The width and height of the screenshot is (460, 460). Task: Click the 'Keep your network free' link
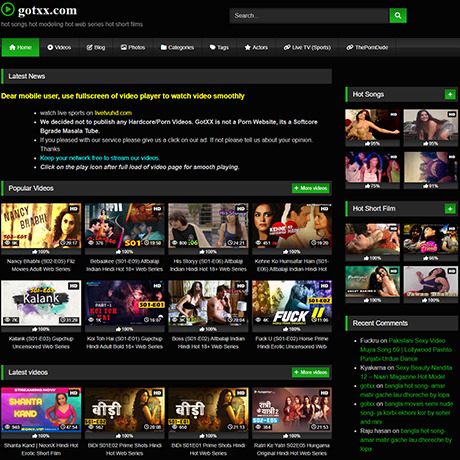point(100,158)
